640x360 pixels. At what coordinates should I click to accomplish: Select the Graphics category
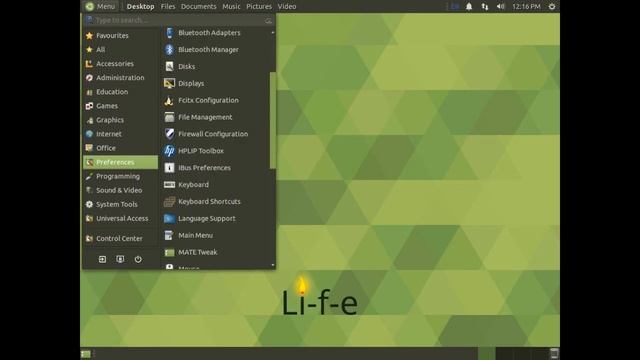(x=120, y=120)
